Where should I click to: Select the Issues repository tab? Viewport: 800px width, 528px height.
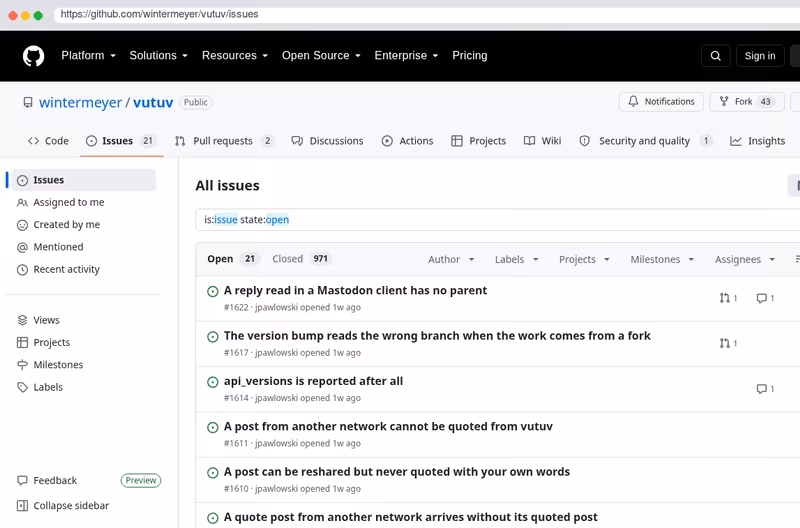coord(121,141)
